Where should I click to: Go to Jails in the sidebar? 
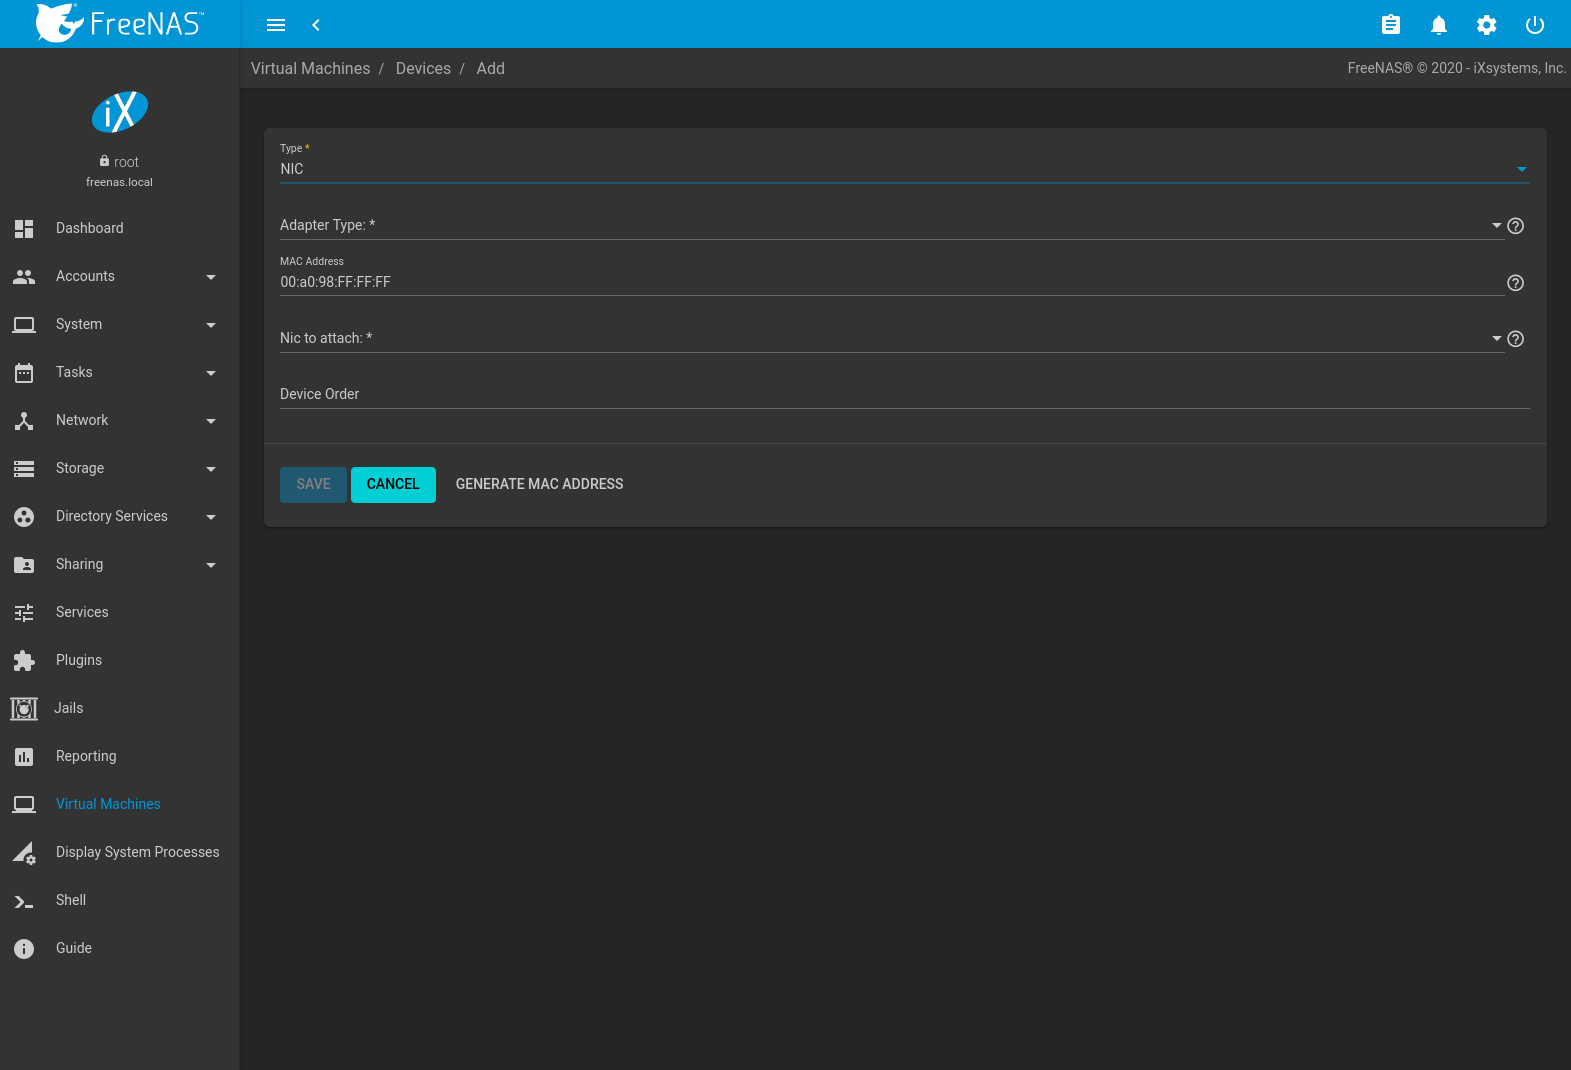(68, 708)
